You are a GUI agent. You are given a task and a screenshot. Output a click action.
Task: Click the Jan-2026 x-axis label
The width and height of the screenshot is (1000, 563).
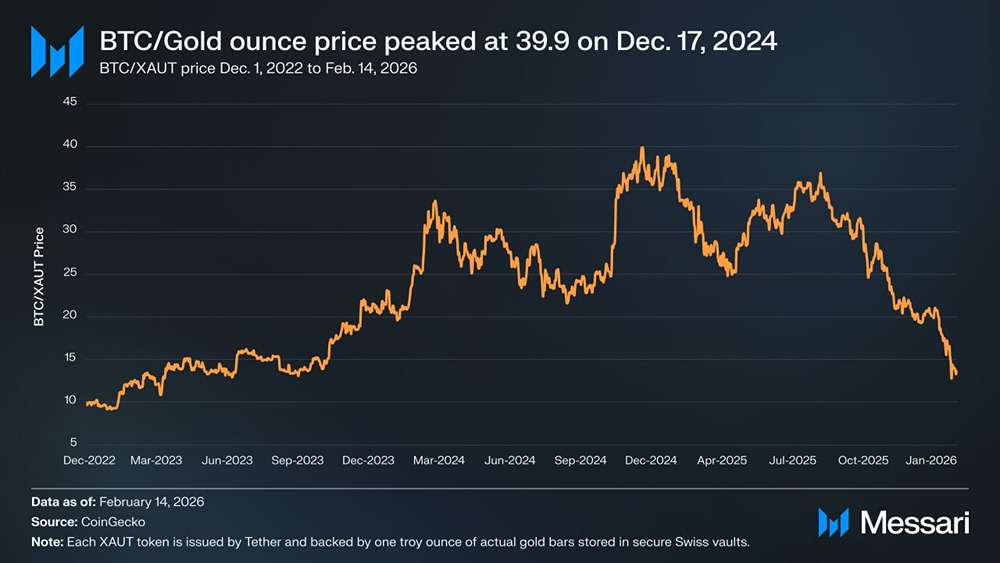(x=932, y=461)
